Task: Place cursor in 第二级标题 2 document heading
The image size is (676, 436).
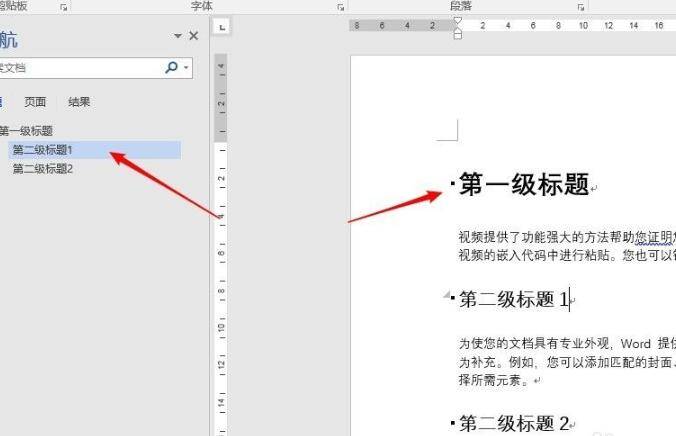Action: pos(513,423)
